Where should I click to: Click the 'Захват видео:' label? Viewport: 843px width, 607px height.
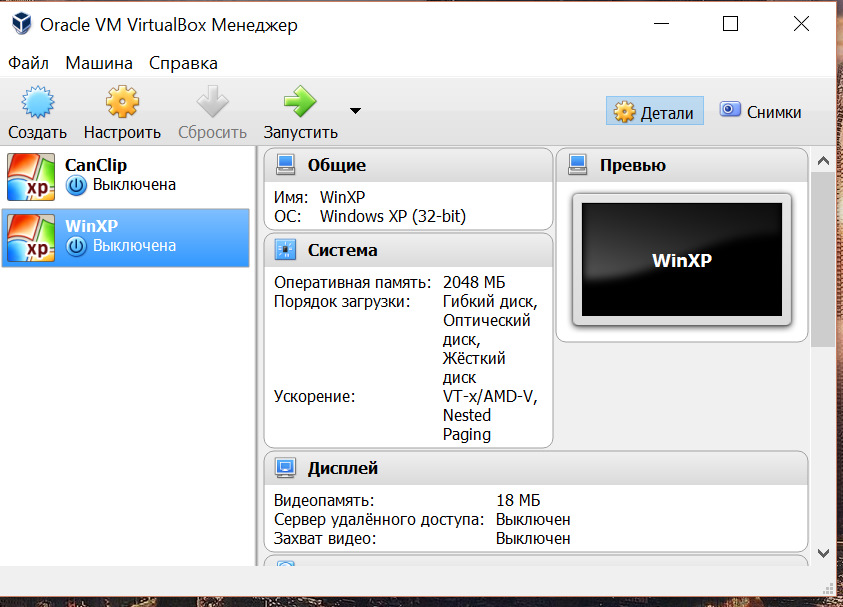point(325,538)
